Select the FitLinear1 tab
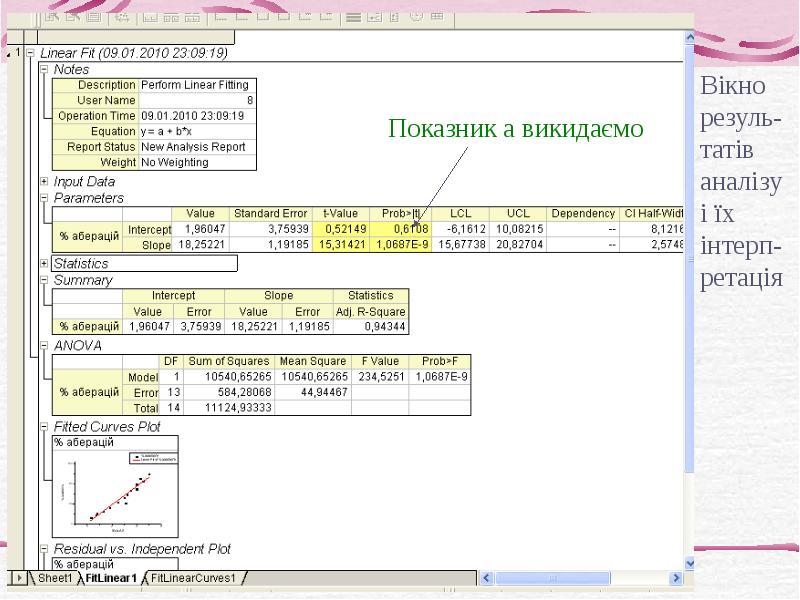800x600 pixels. pos(109,578)
